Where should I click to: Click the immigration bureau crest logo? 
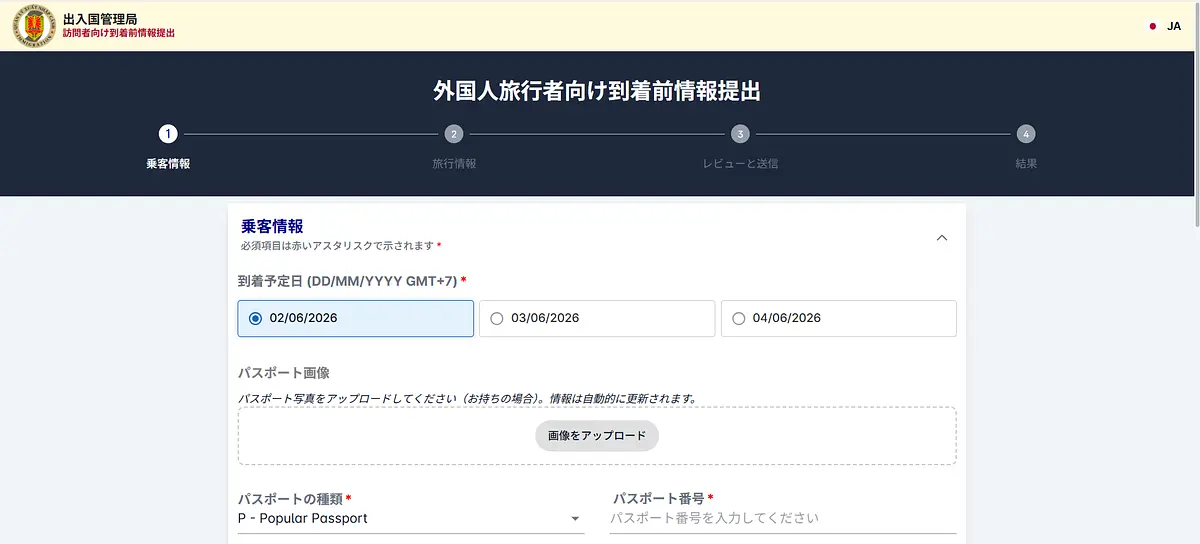[35, 26]
